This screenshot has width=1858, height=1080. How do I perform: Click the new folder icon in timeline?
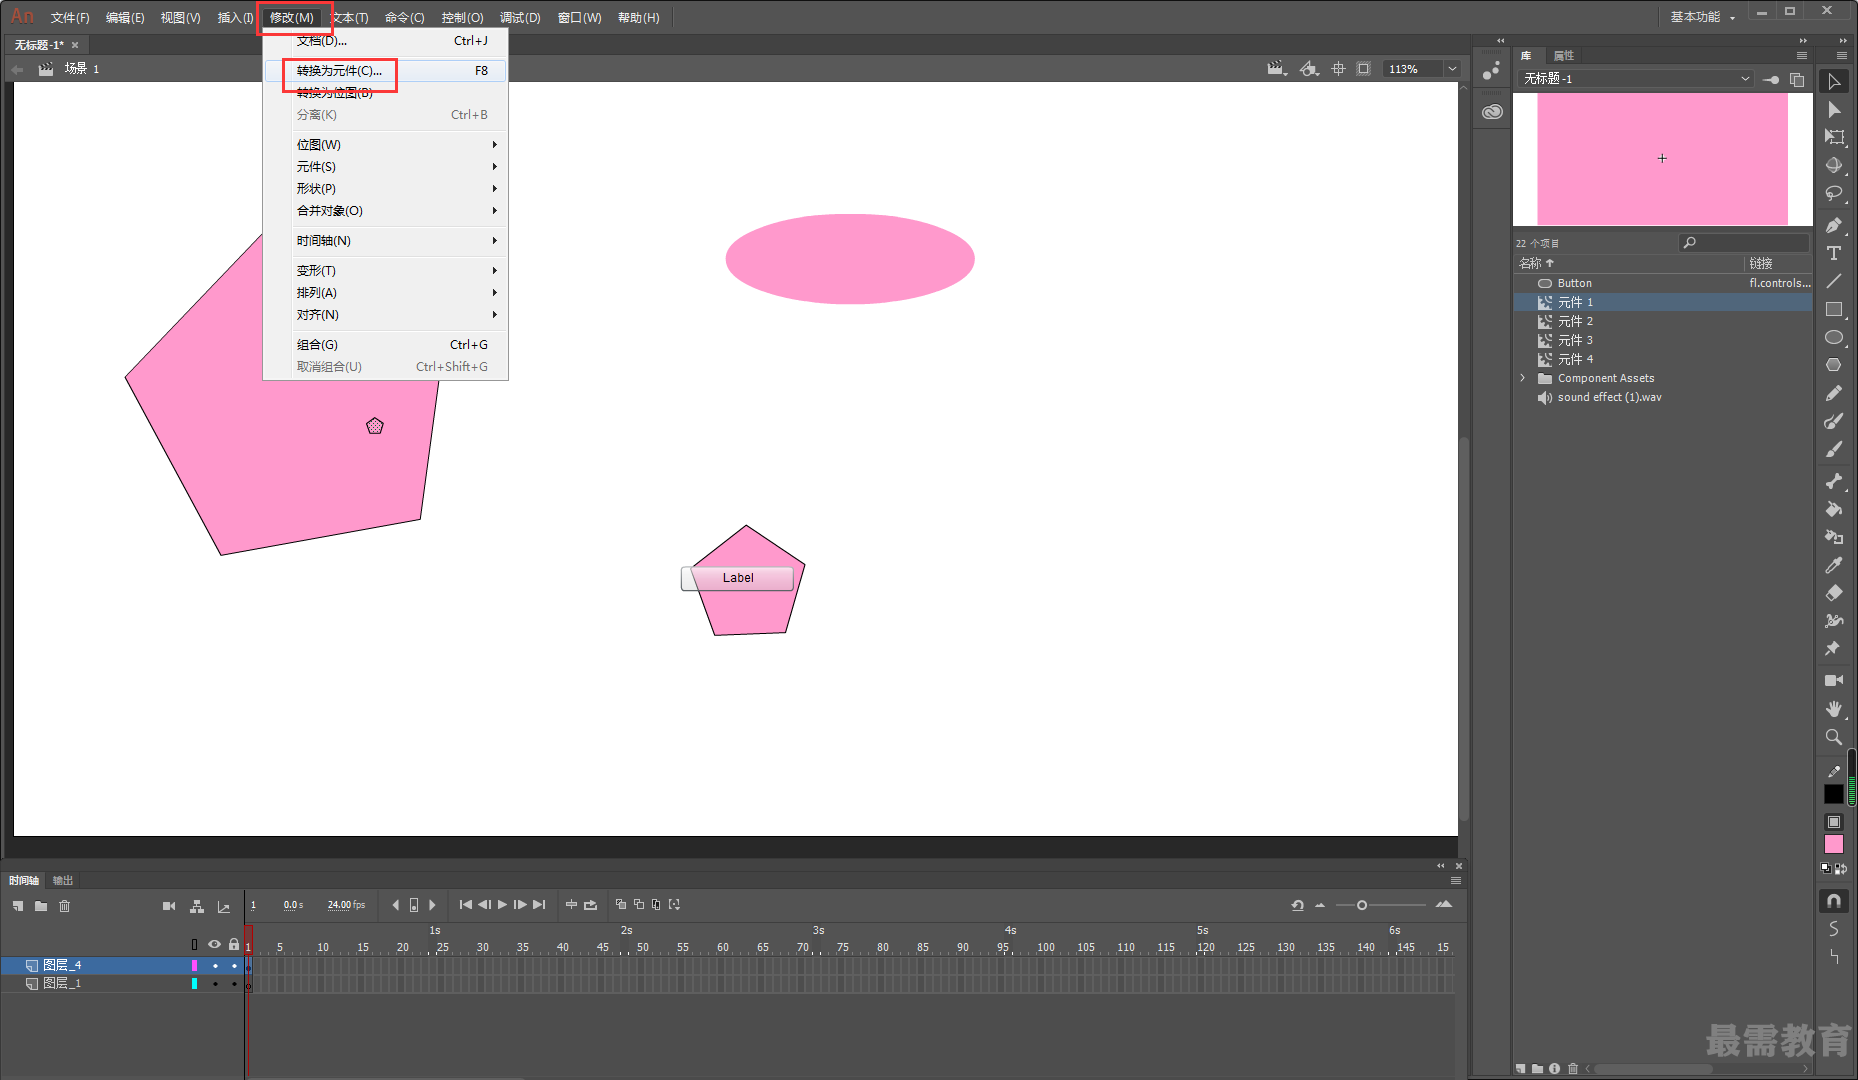click(41, 906)
